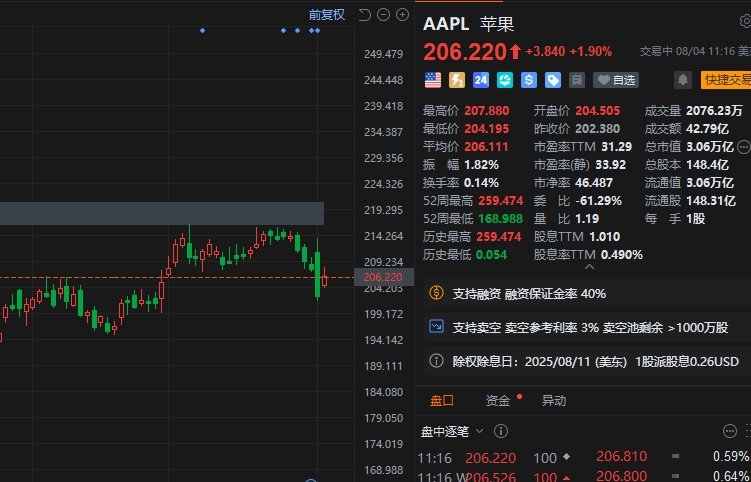The height and width of the screenshot is (482, 751).
Task: Click the 换手率 0.14% value
Action: (481, 183)
